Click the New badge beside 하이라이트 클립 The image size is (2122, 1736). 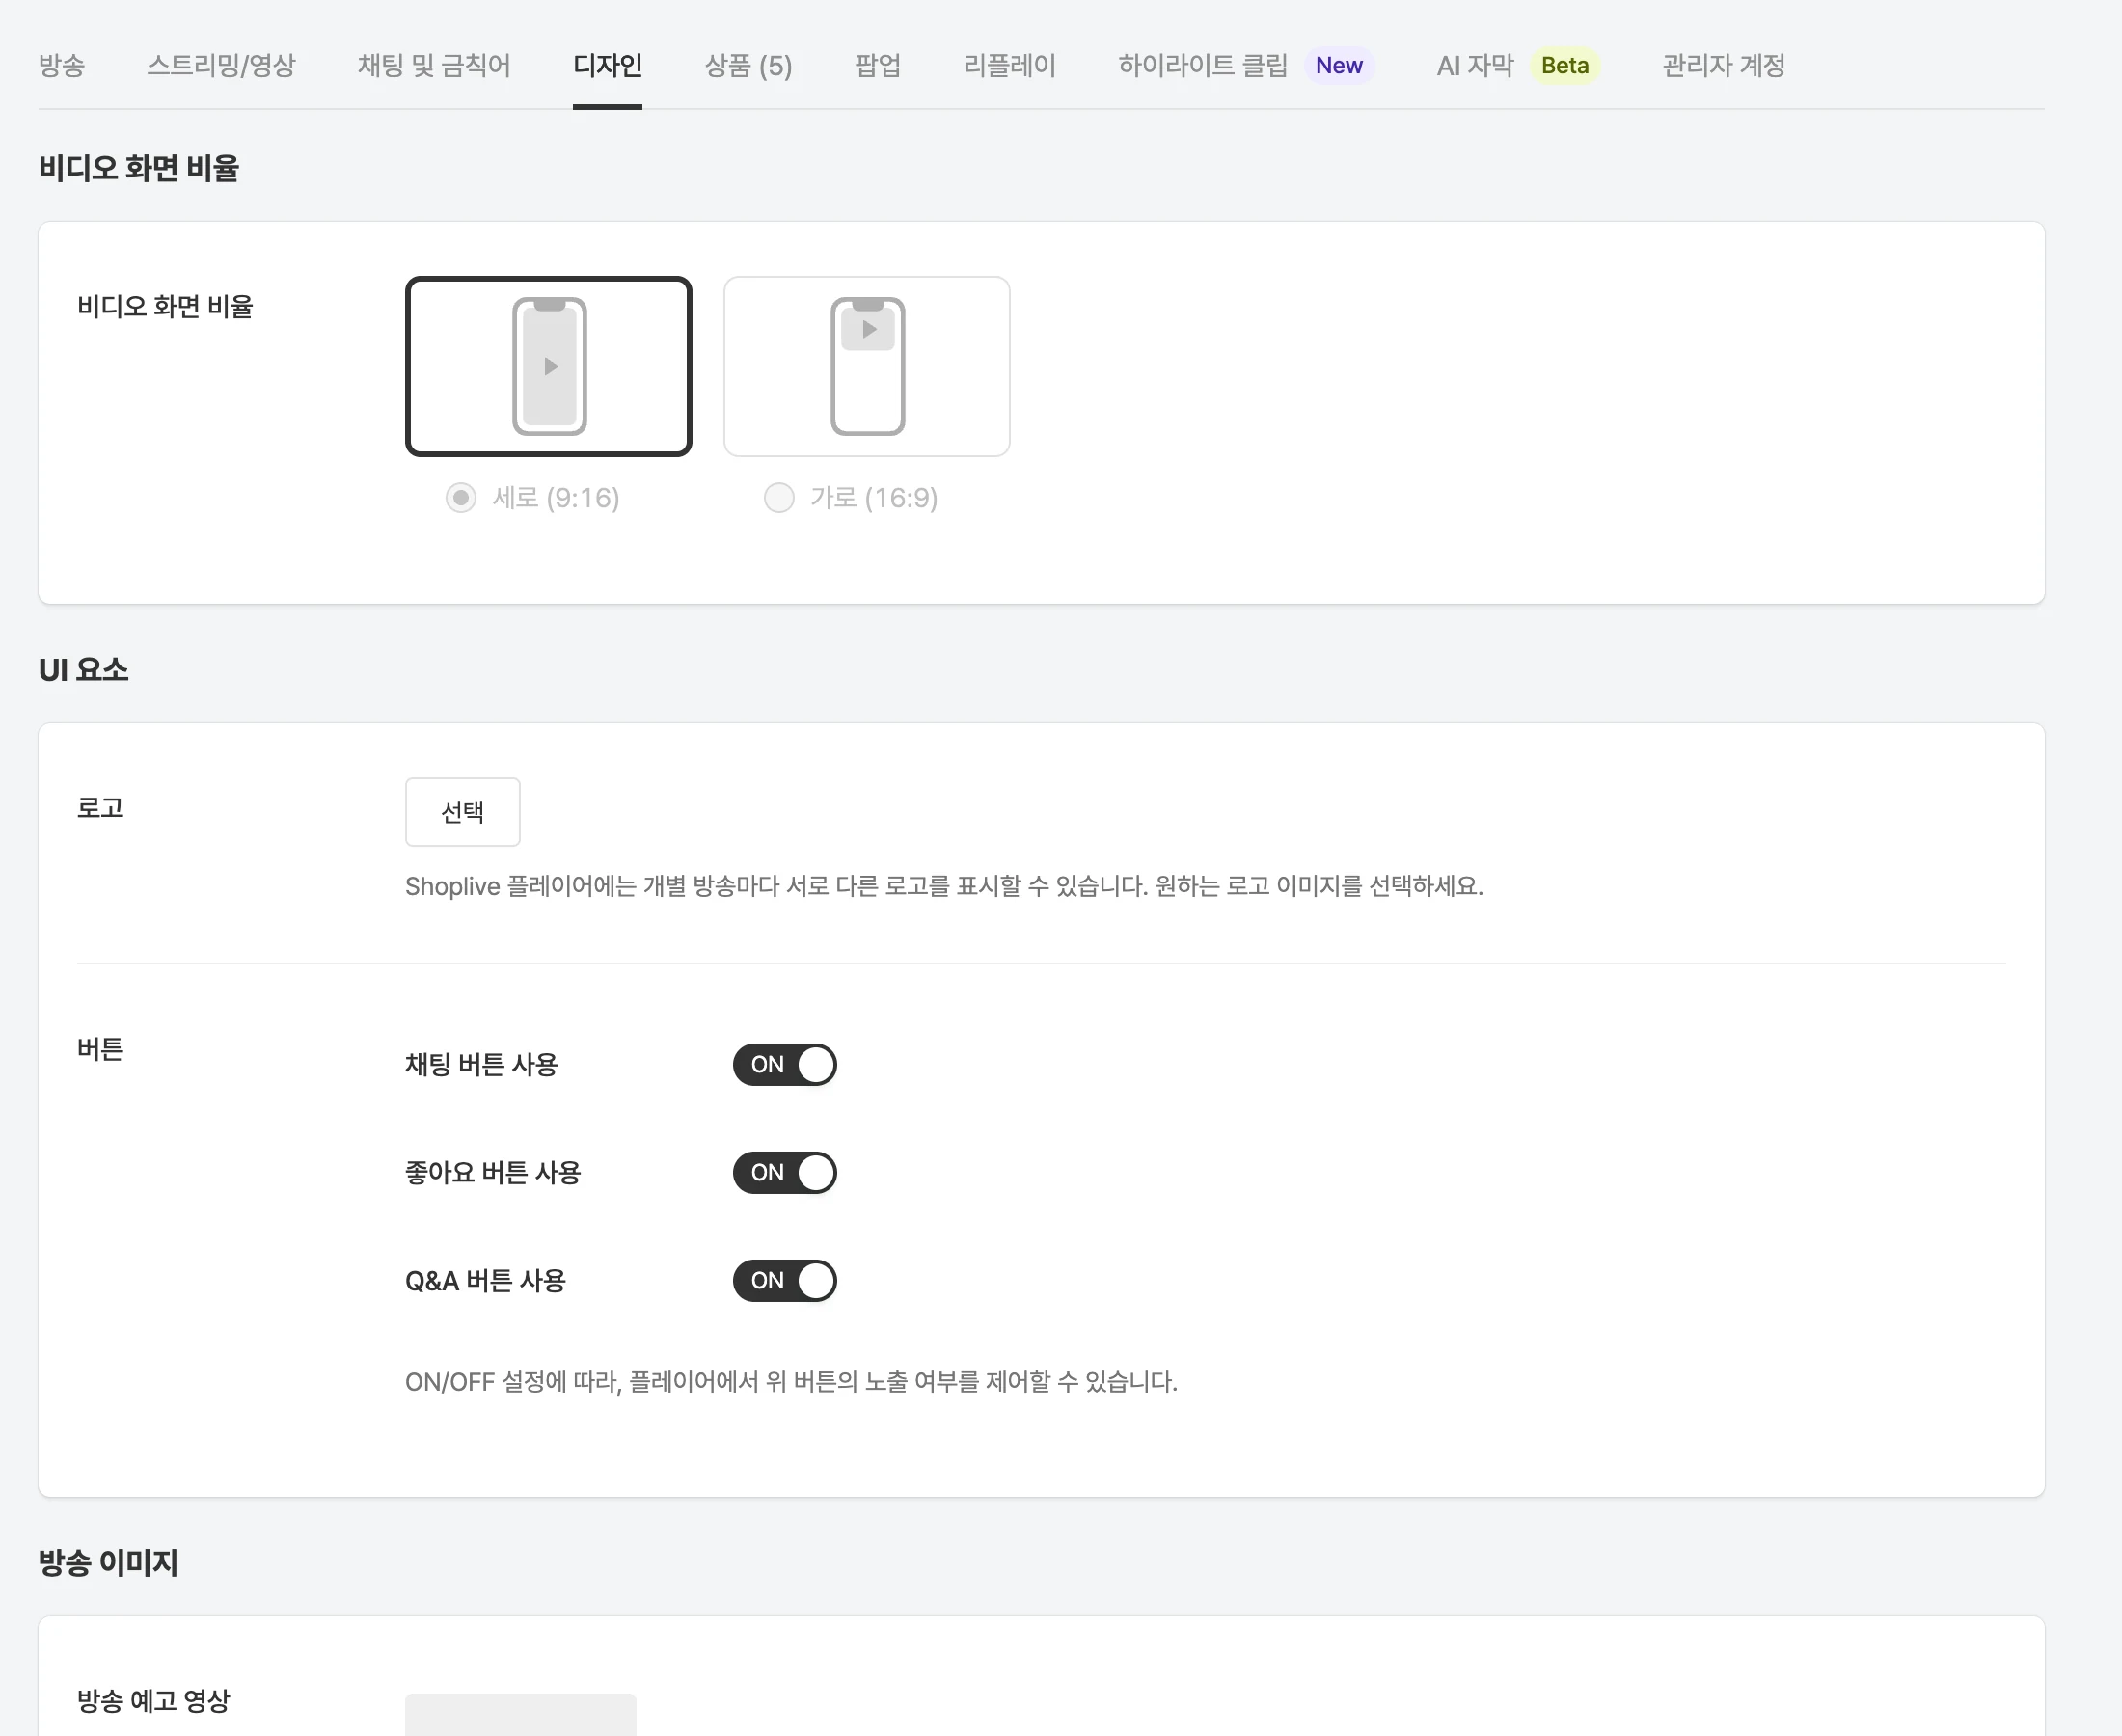click(1339, 65)
